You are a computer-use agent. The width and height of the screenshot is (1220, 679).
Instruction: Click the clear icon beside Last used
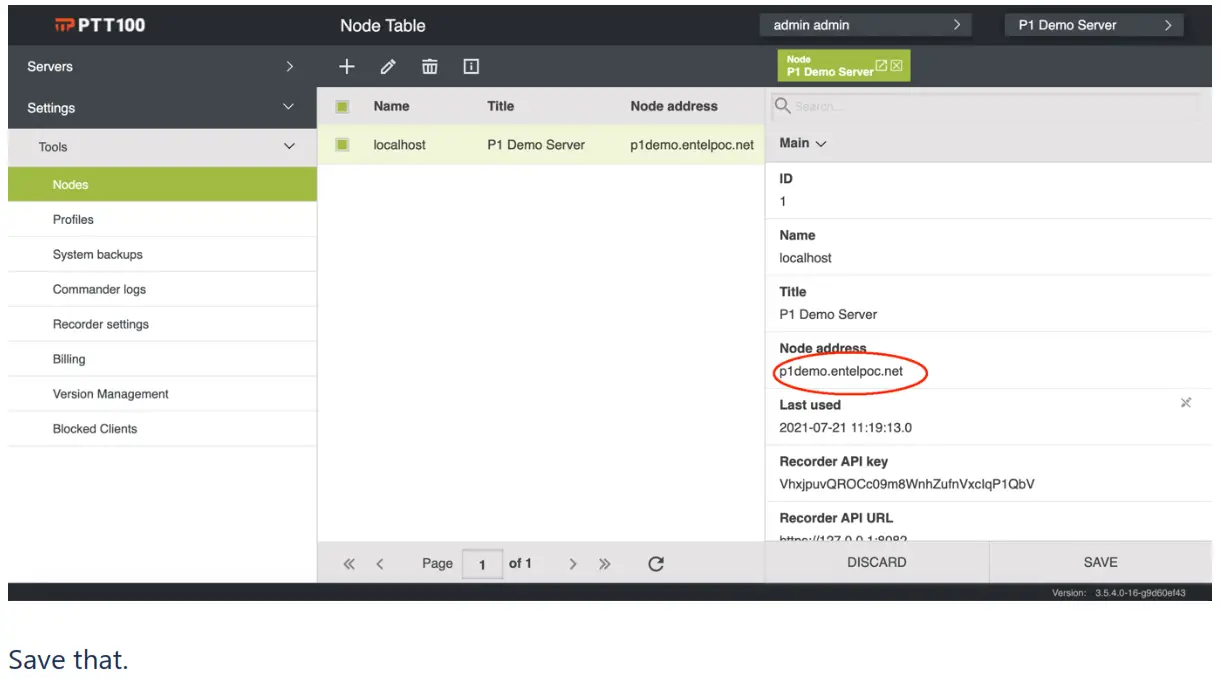coord(1186,403)
